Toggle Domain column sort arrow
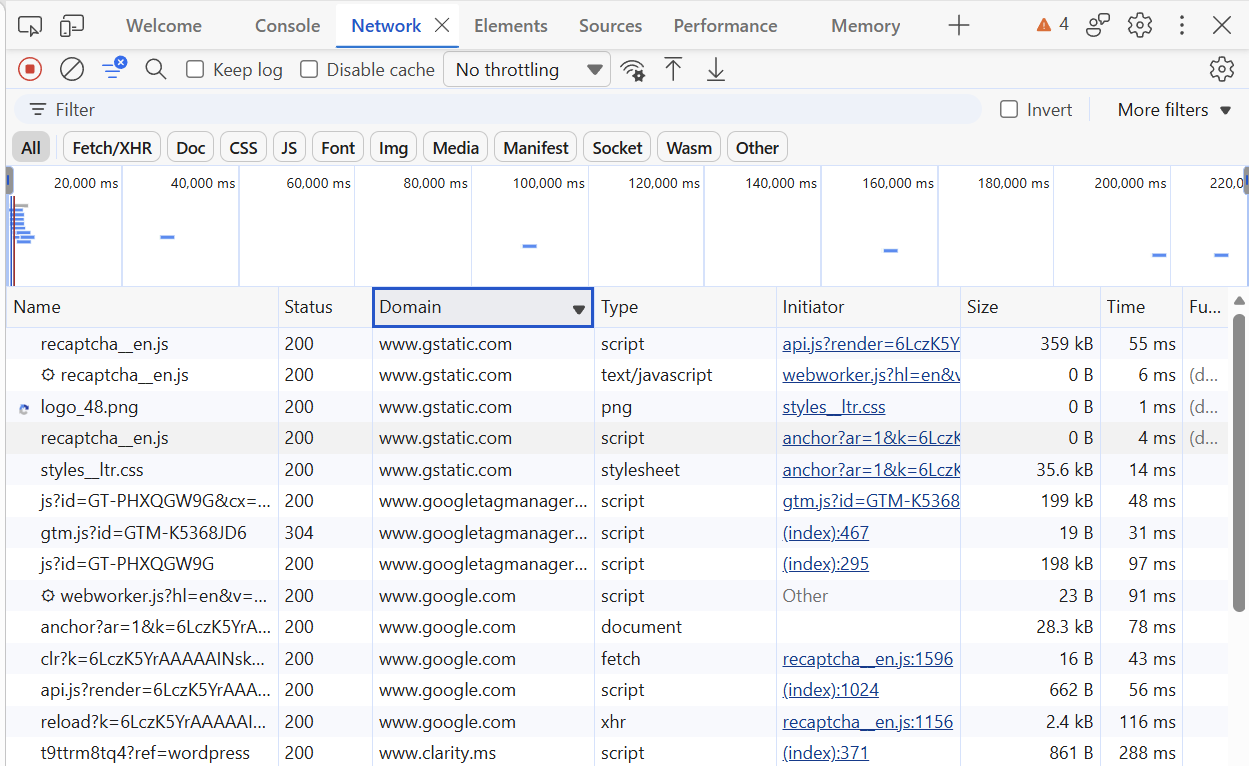Image resolution: width=1249 pixels, height=766 pixels. (578, 309)
